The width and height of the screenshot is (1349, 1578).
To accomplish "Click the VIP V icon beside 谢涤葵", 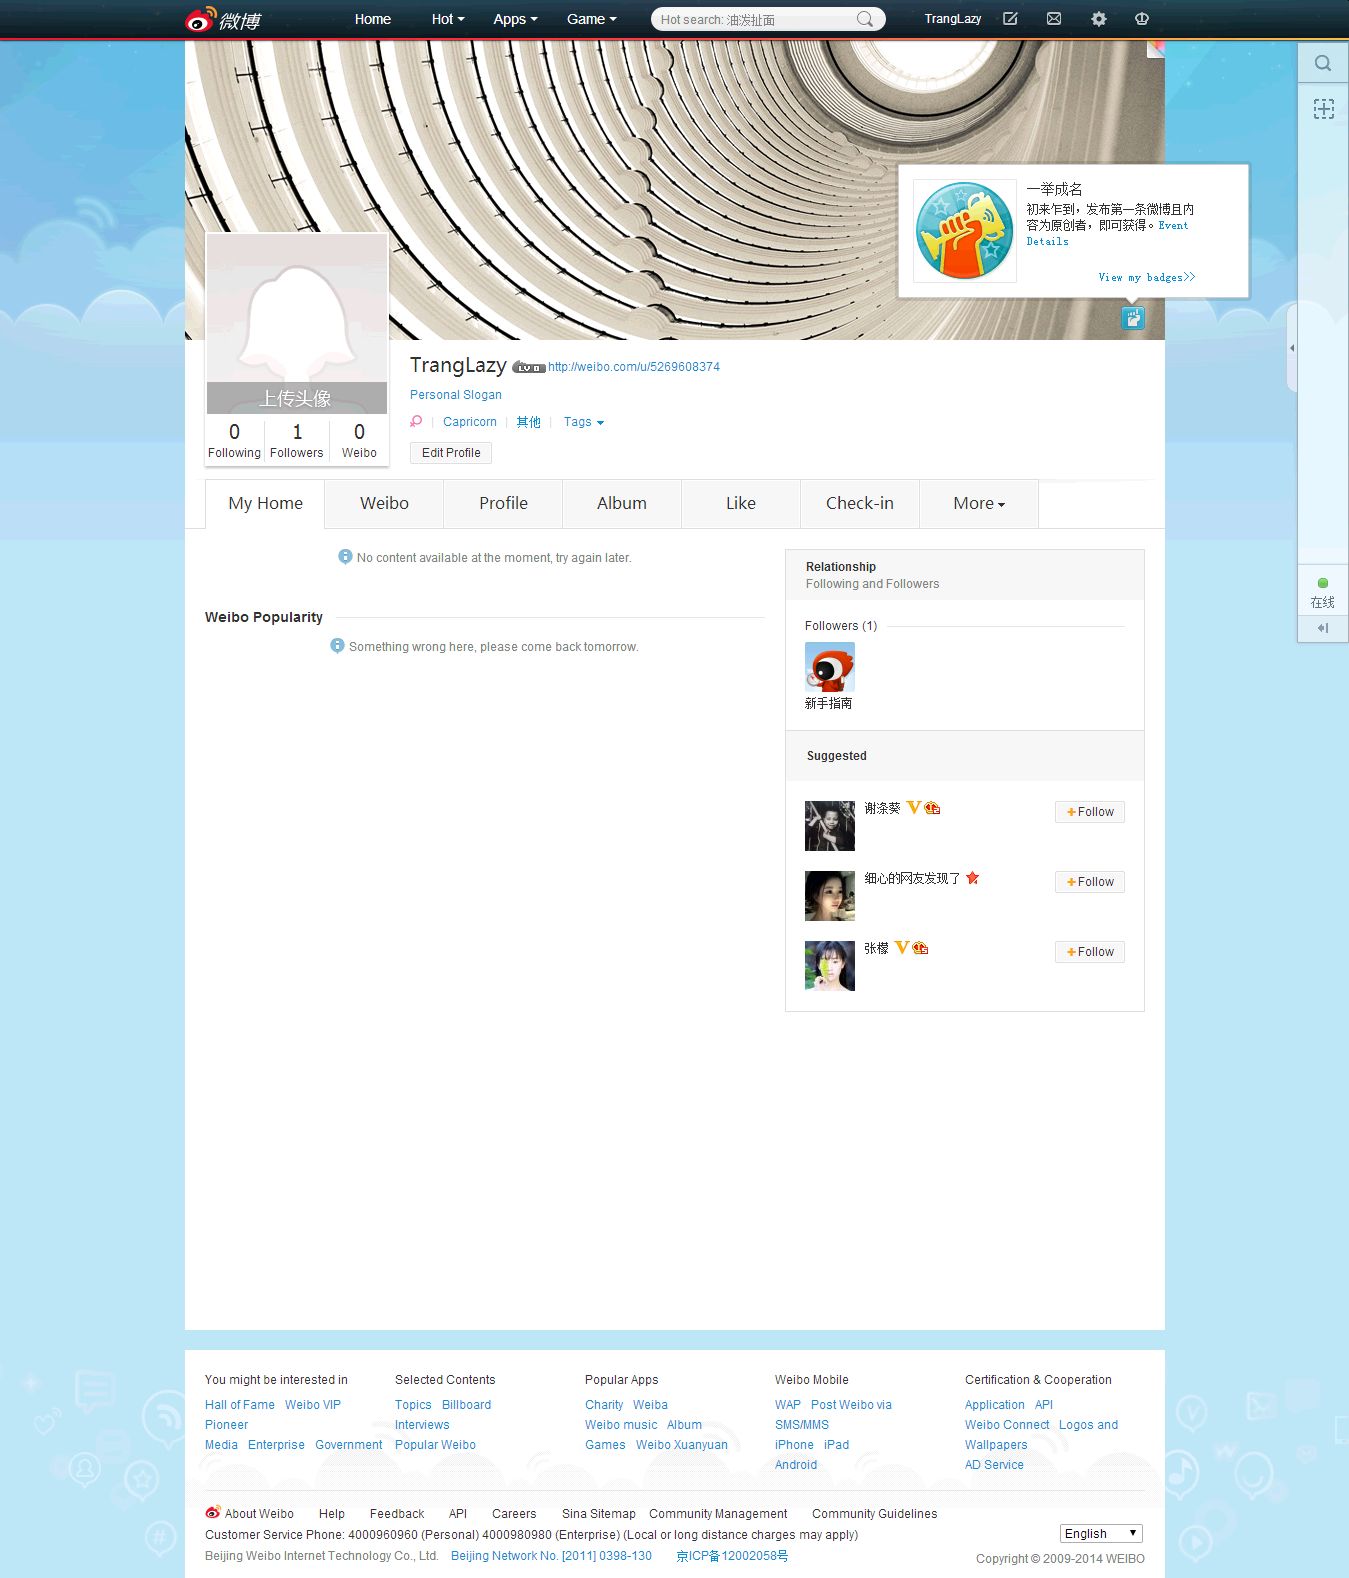I will pos(913,807).
